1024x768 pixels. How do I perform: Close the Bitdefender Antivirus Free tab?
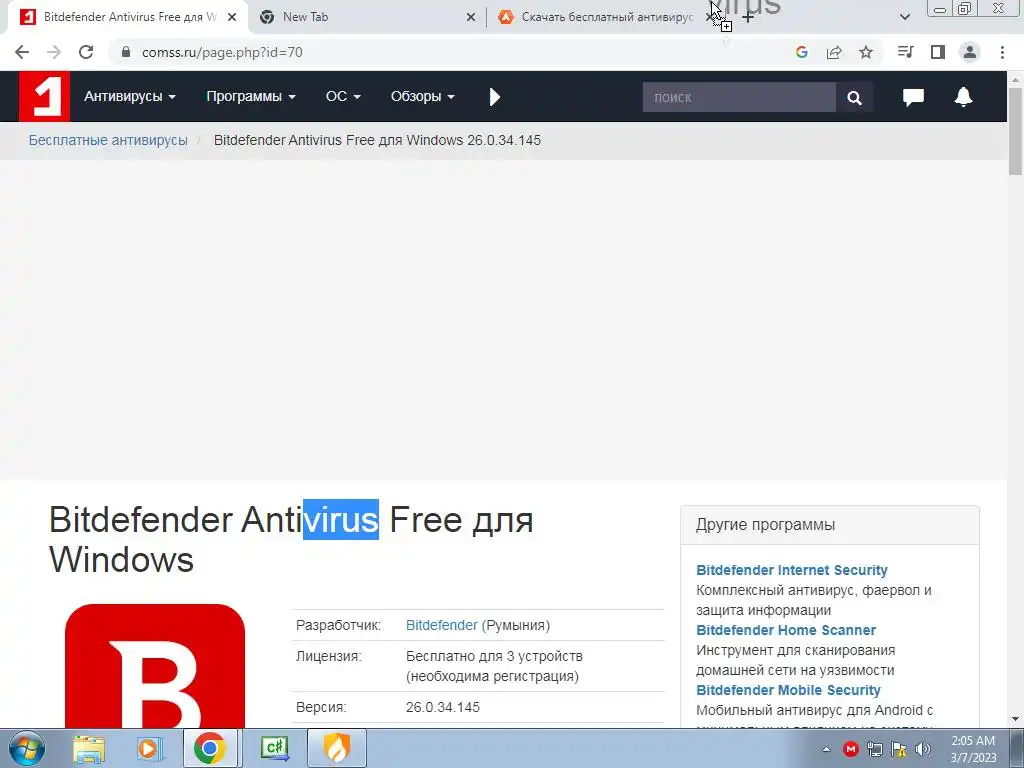232,18
